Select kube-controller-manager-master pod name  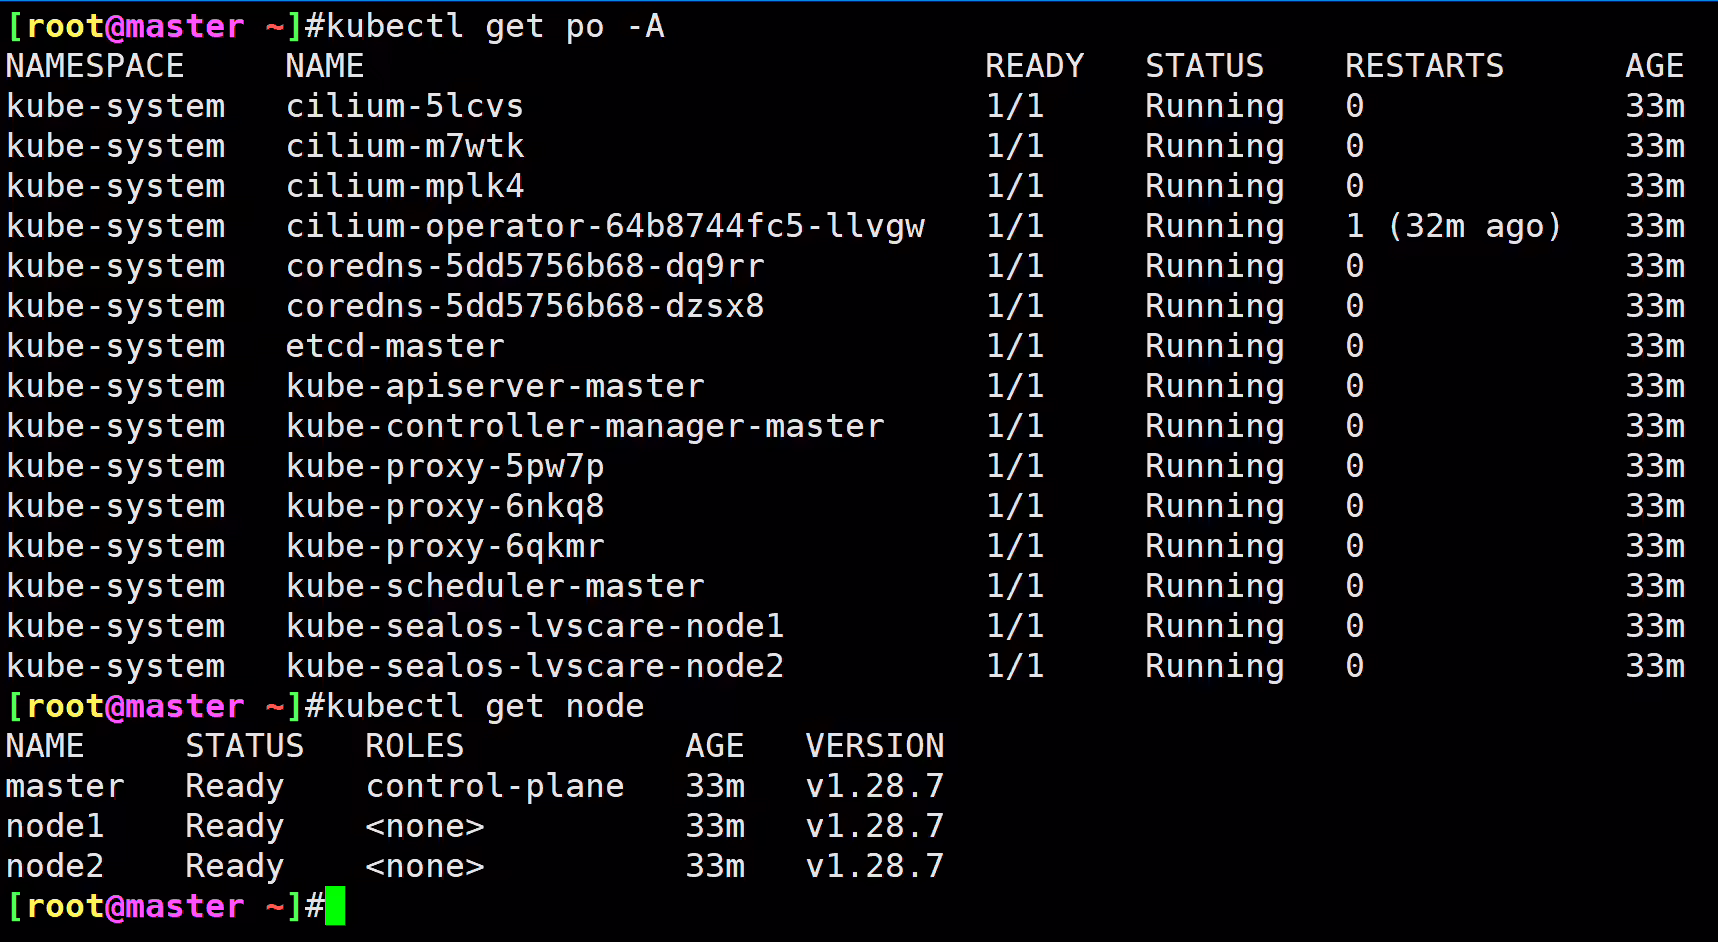tap(585, 426)
